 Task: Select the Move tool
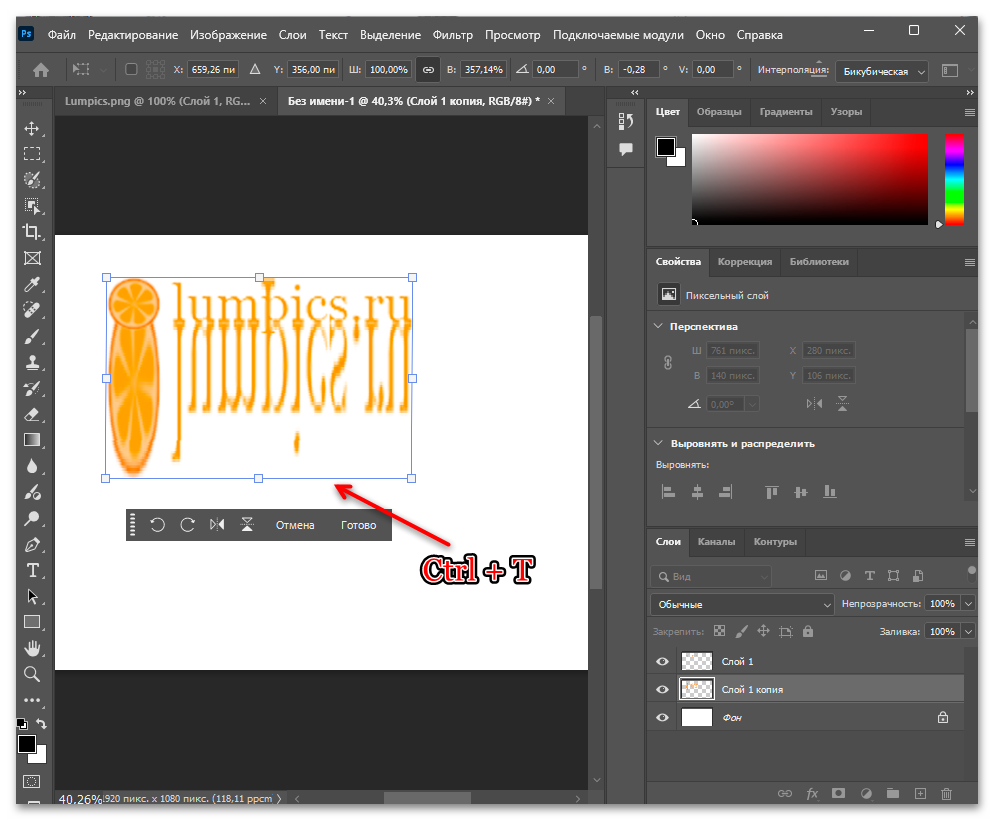pos(32,129)
